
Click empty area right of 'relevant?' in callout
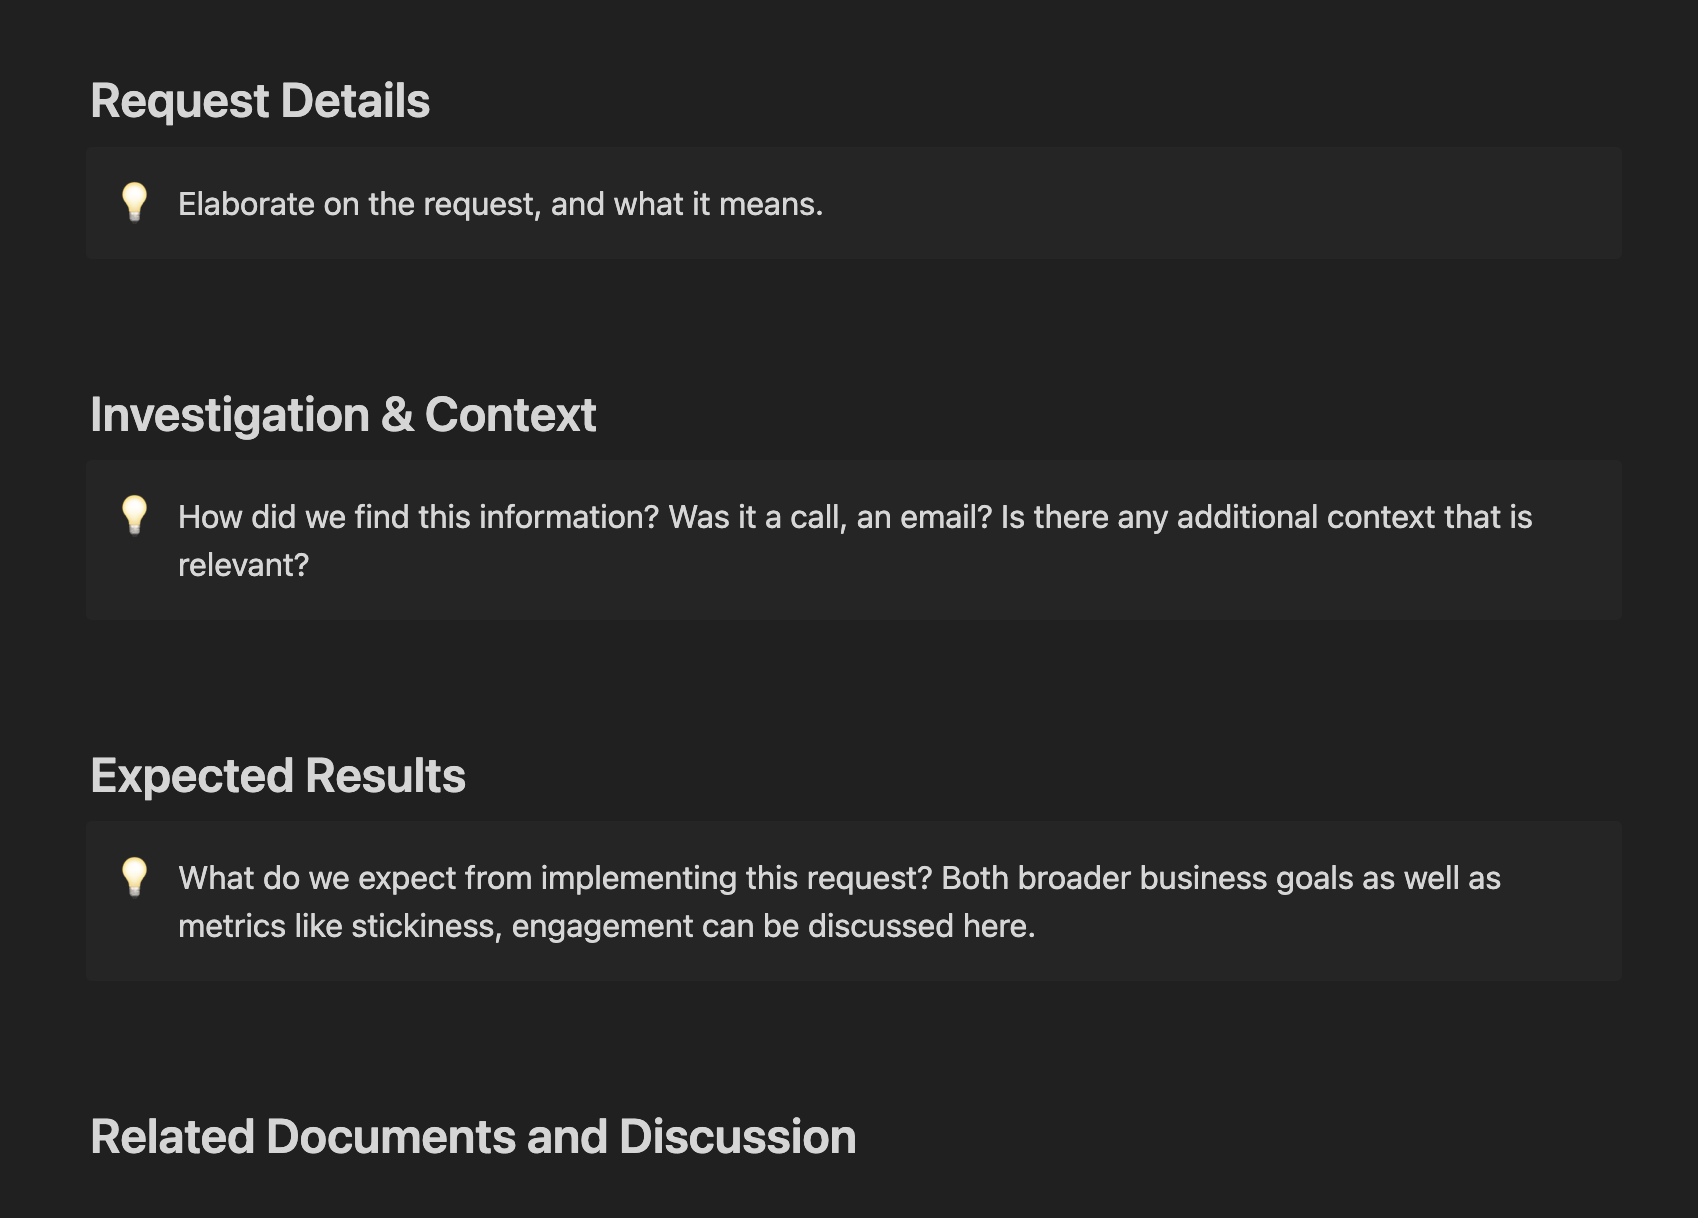(x=950, y=566)
